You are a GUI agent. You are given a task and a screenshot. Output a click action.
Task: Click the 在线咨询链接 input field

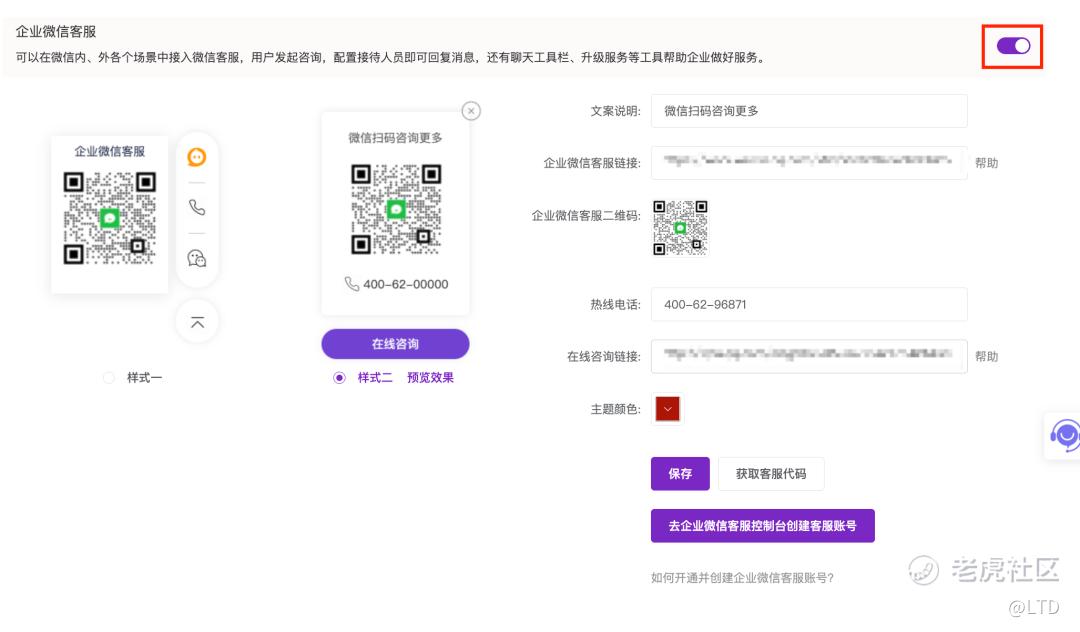coord(809,356)
